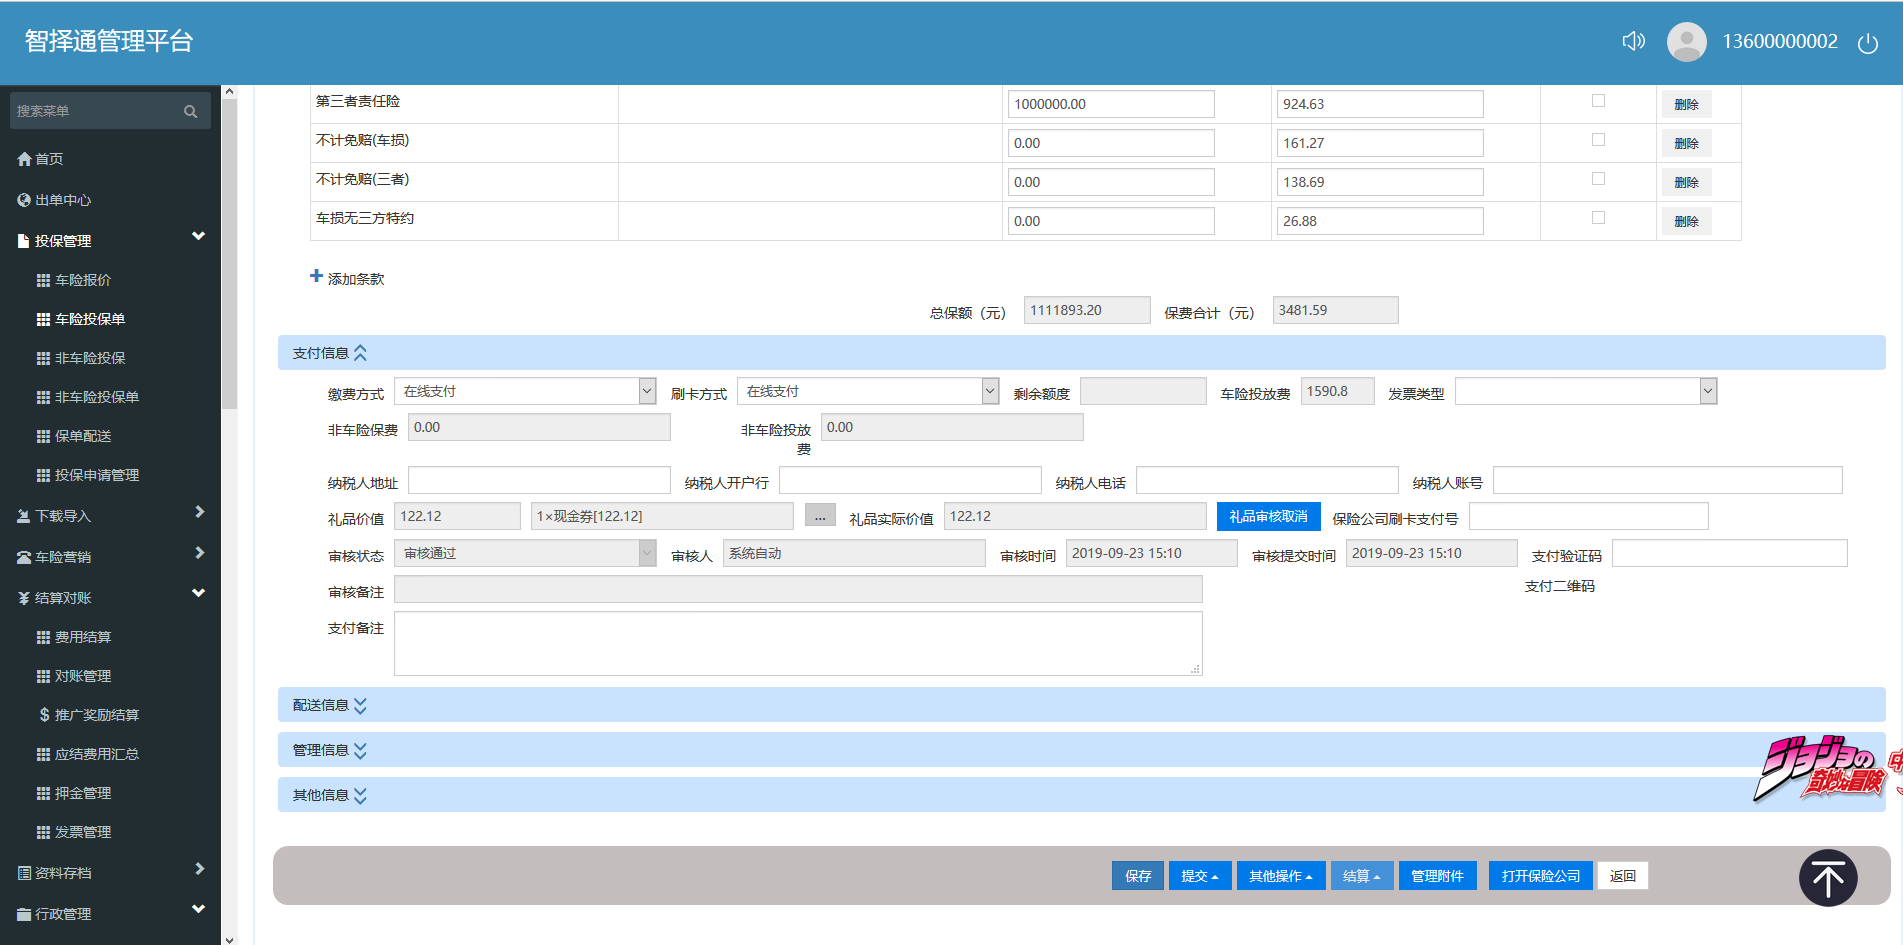
Task: Toggle the checkbox in 车损无三方特约 row
Action: (x=1598, y=218)
